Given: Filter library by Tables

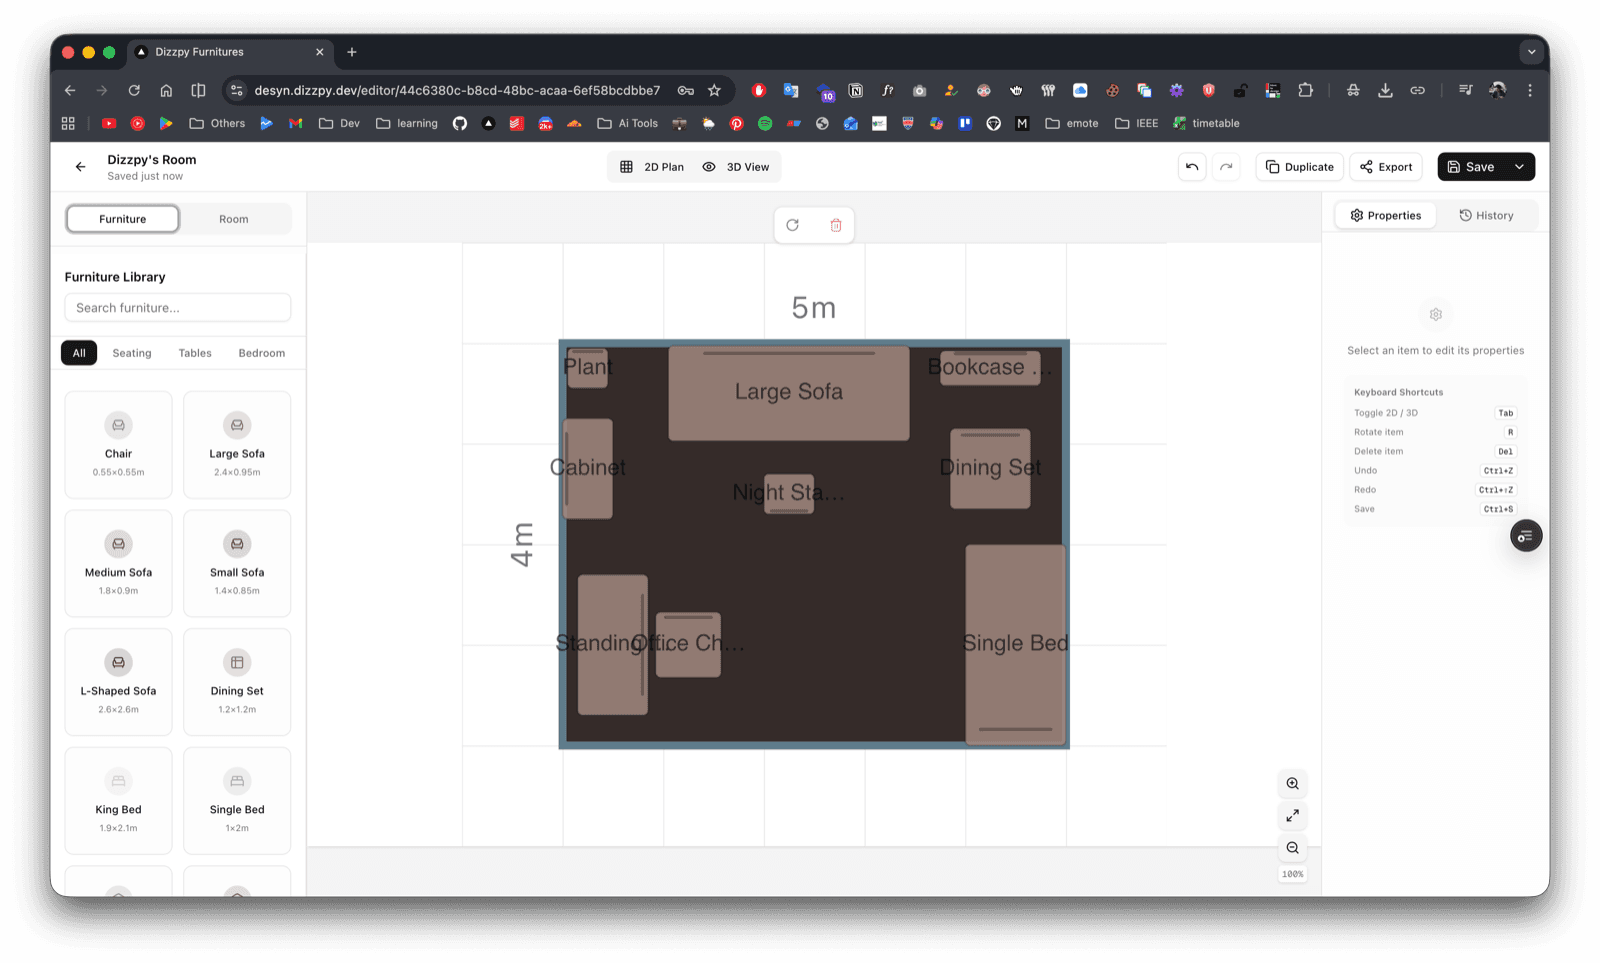Looking at the screenshot, I should coord(195,353).
